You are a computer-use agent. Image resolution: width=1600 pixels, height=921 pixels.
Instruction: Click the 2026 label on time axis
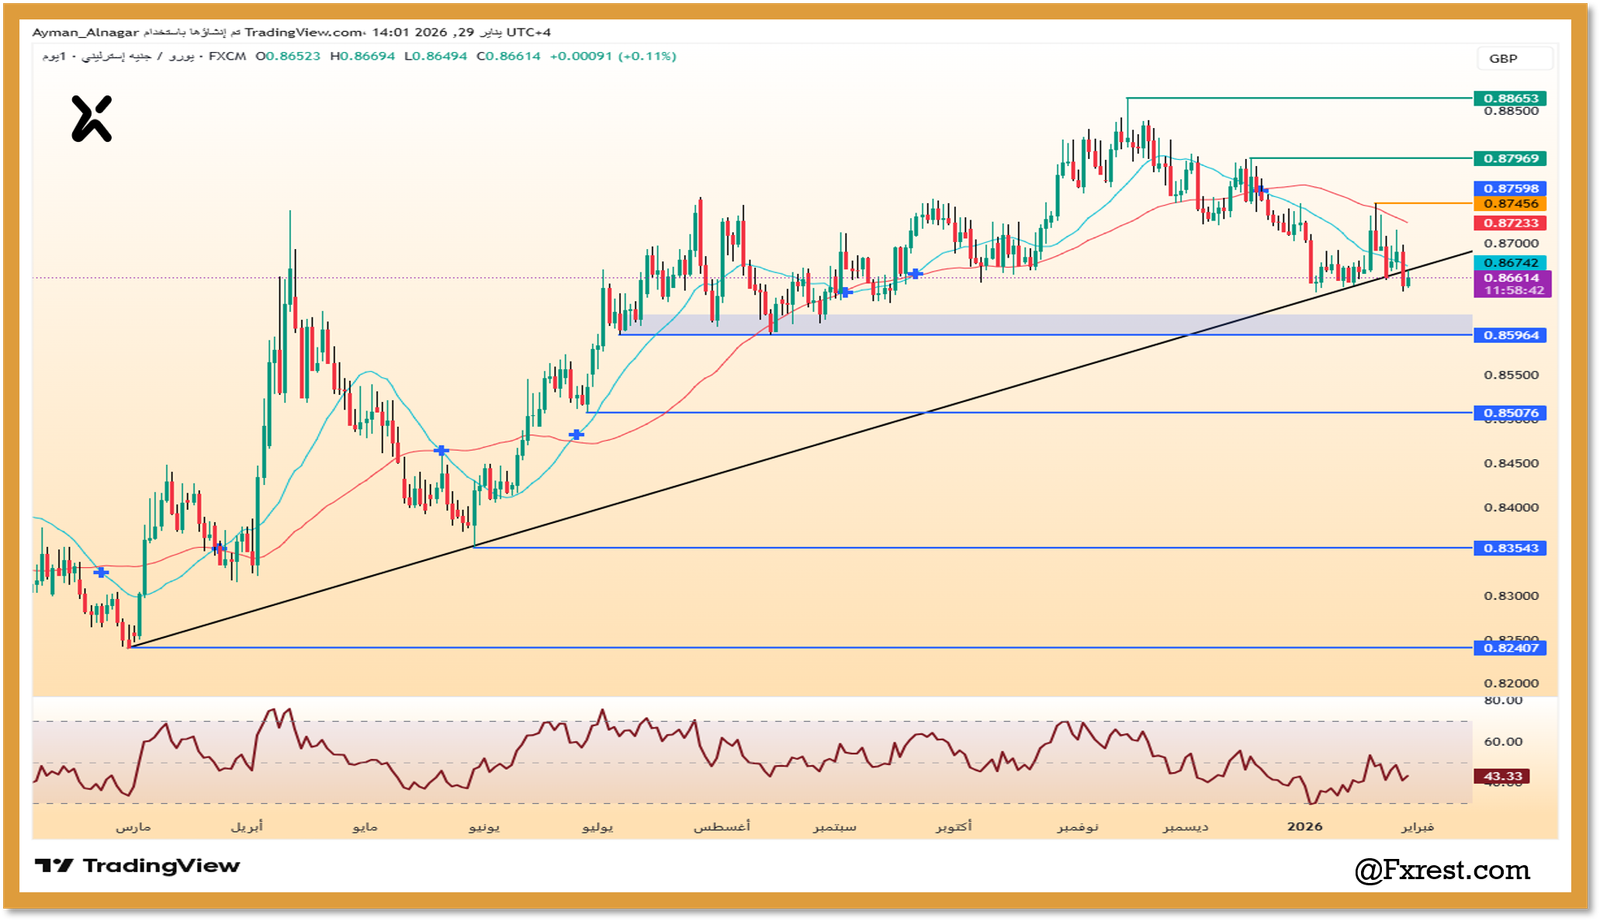click(1304, 826)
